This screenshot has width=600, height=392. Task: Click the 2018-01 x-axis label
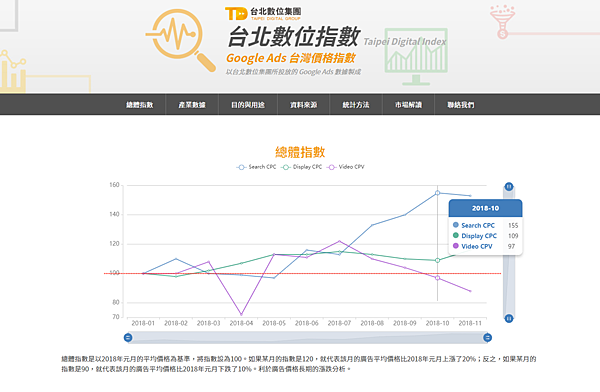point(143,323)
